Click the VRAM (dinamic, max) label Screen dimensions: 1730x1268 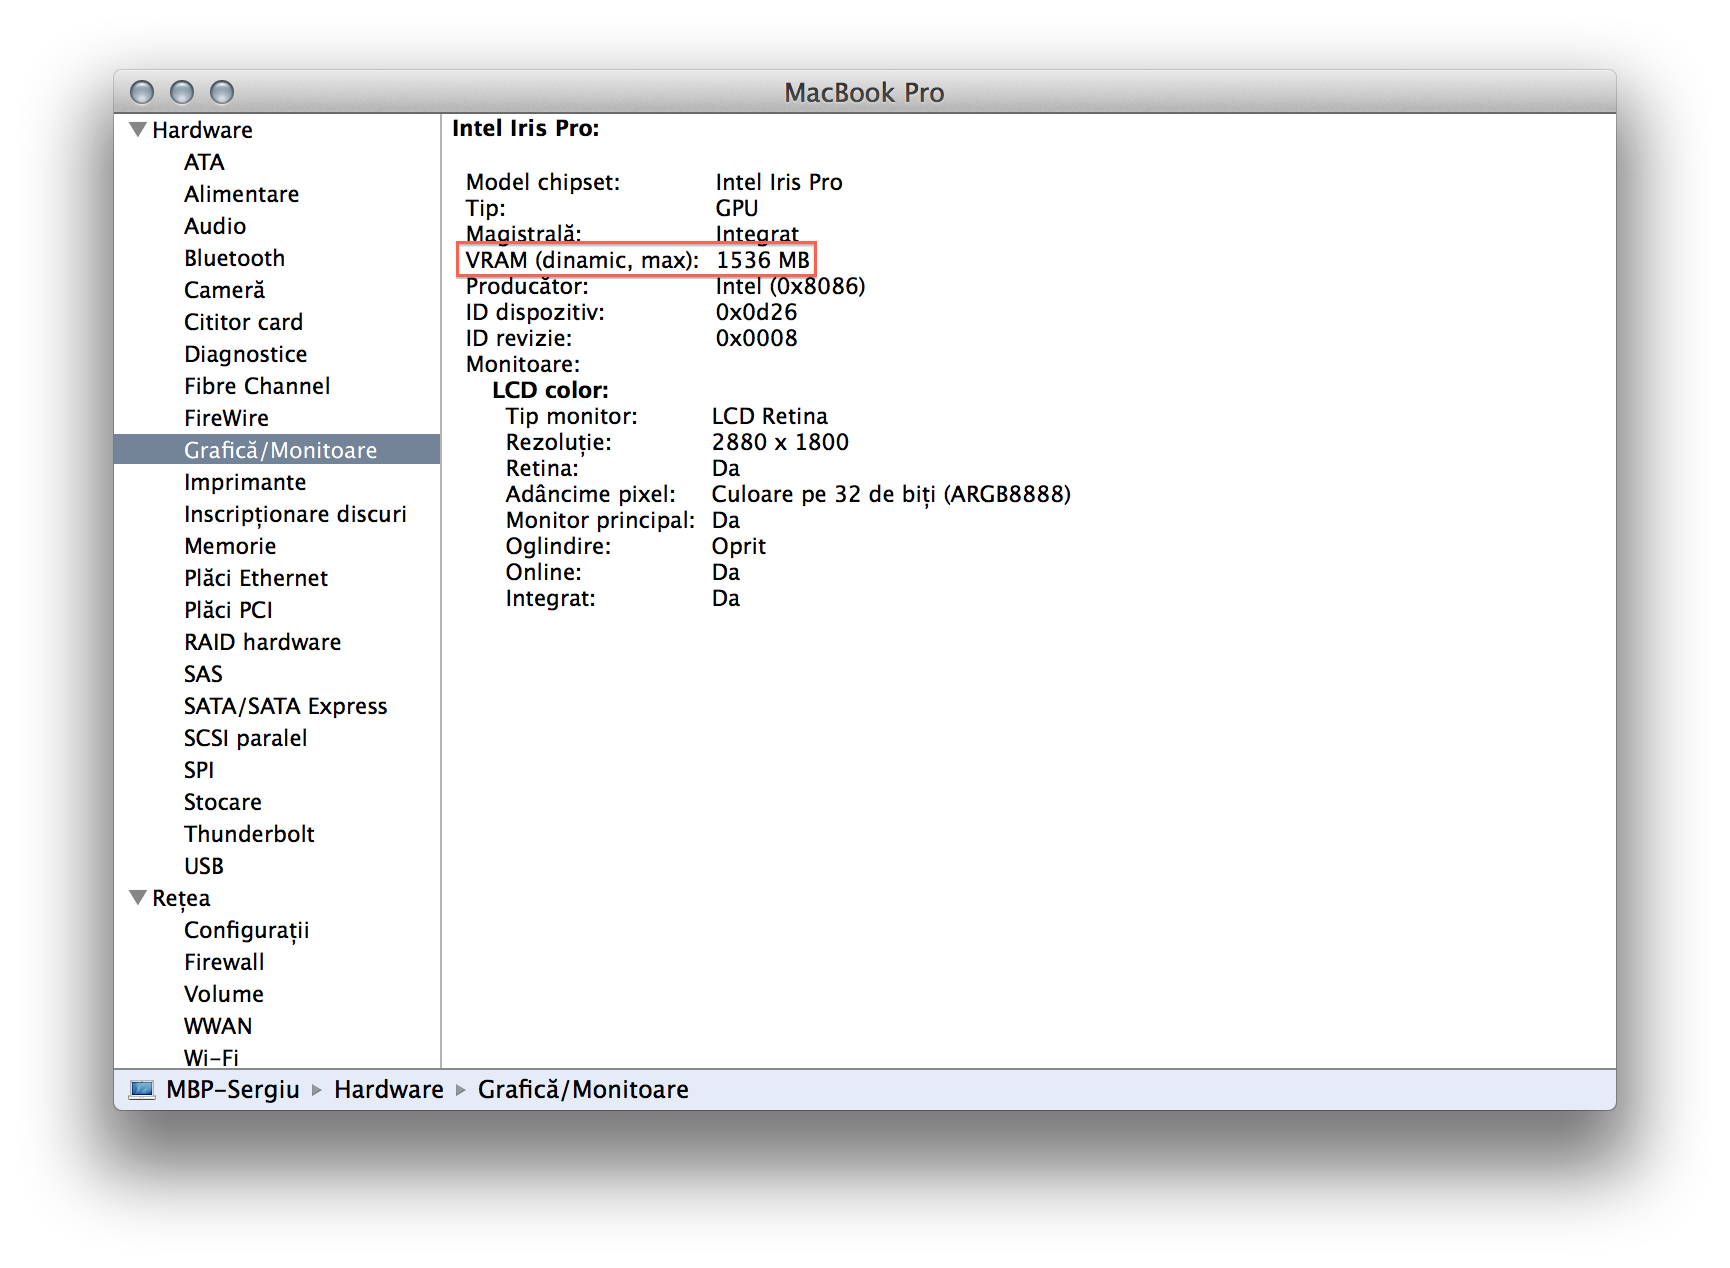pos(582,260)
